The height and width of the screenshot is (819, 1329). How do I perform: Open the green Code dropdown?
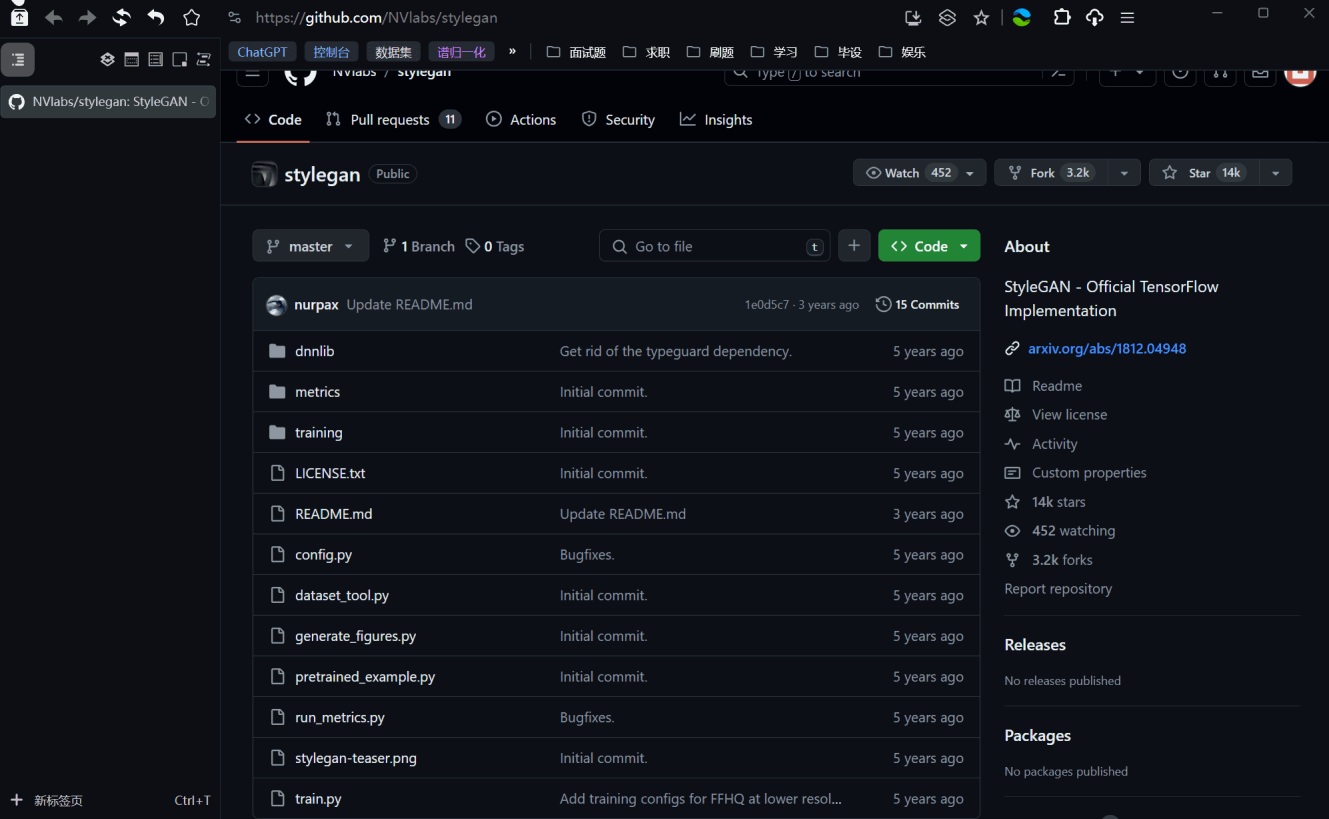[x=929, y=246]
